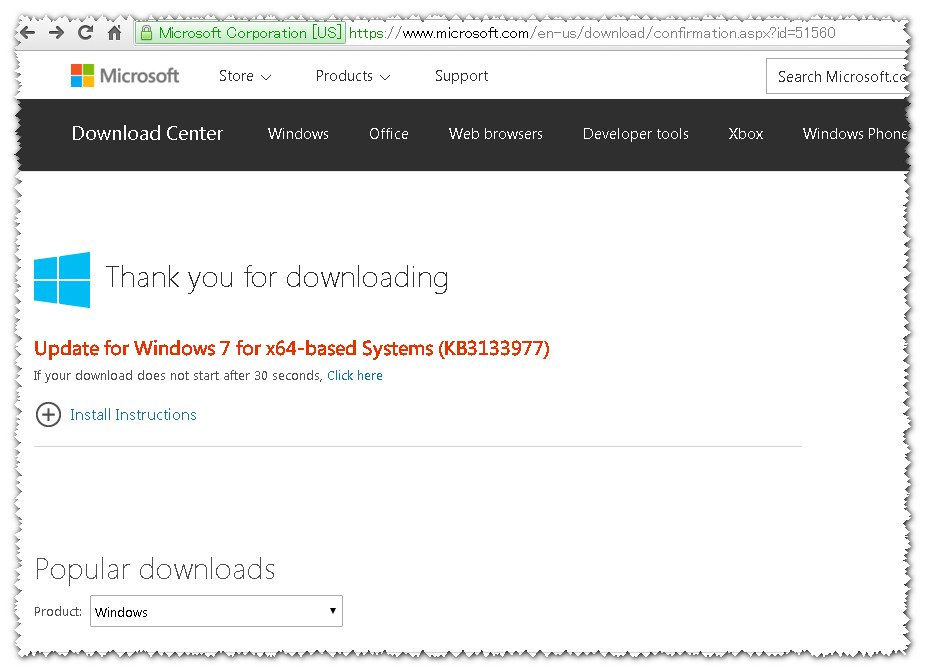Click the Download Center title link
The height and width of the screenshot is (672, 926).
click(x=147, y=133)
